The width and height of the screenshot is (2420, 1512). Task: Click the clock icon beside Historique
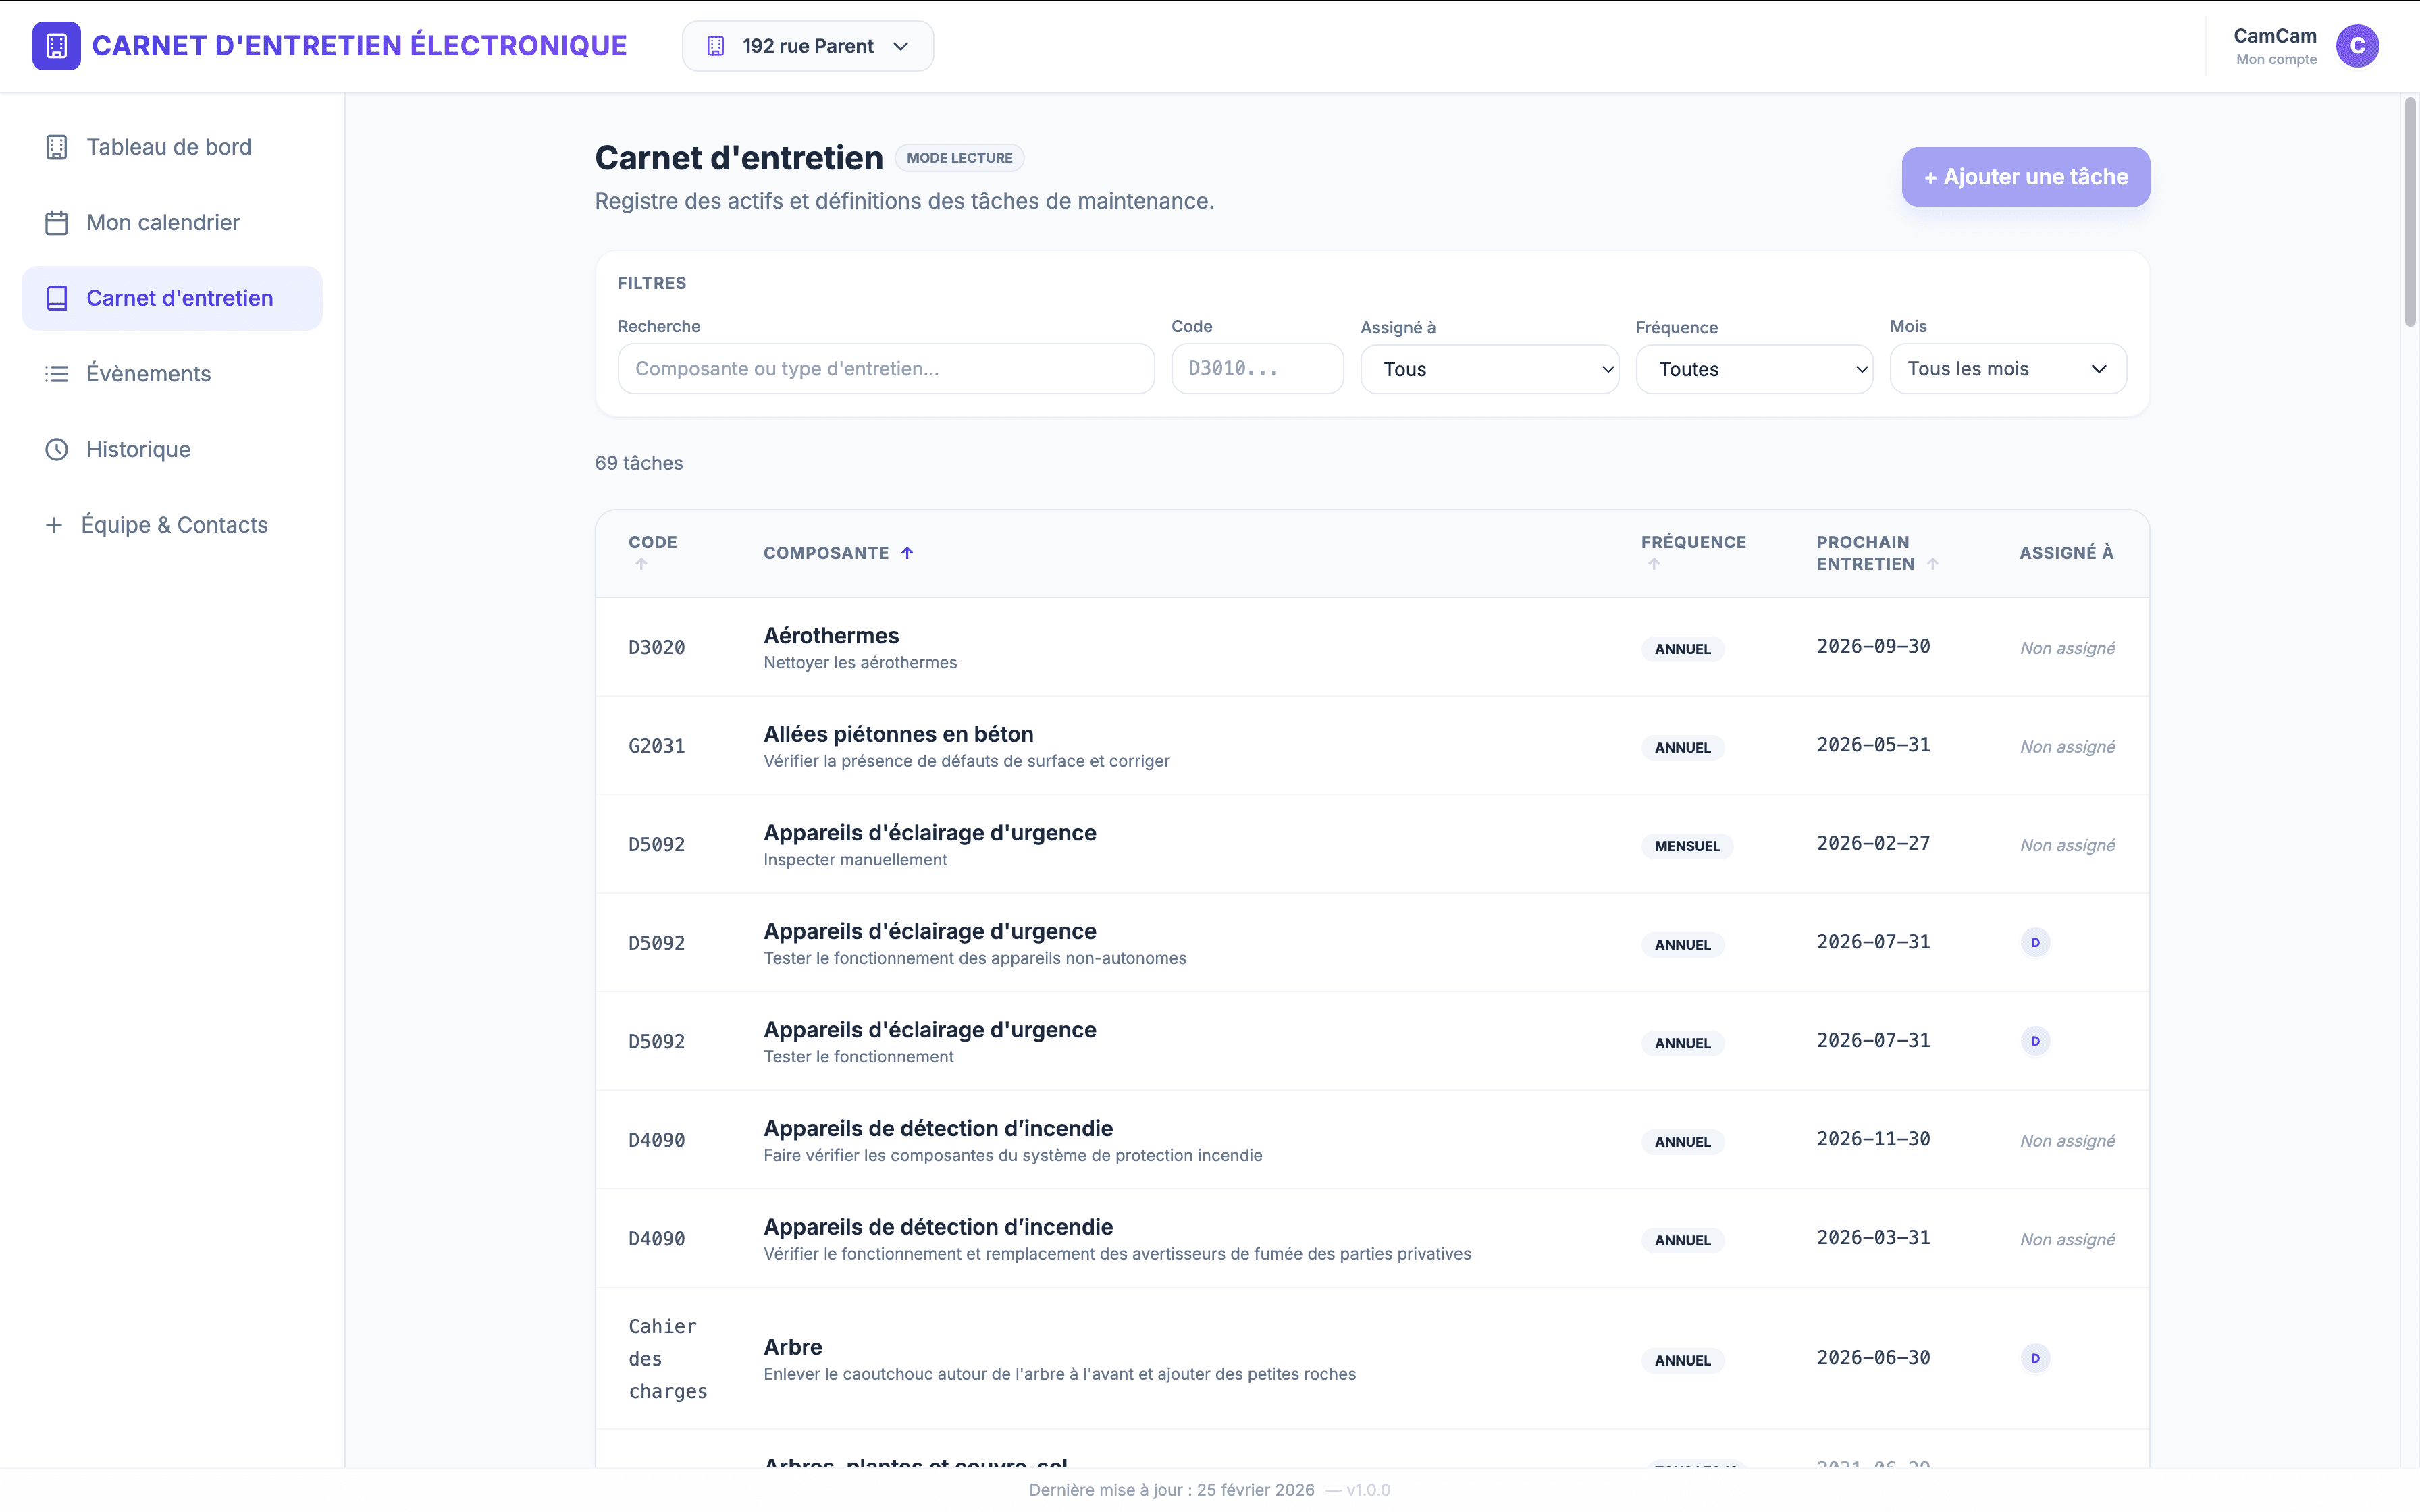coord(57,449)
